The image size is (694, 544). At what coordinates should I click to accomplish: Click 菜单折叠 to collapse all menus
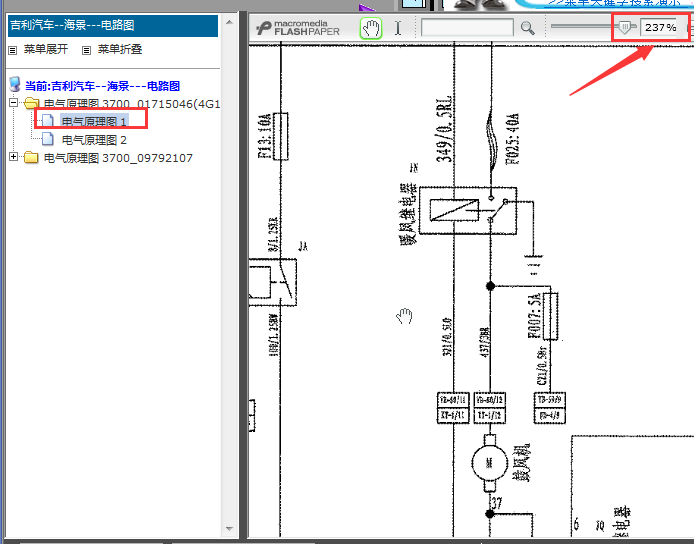119,49
